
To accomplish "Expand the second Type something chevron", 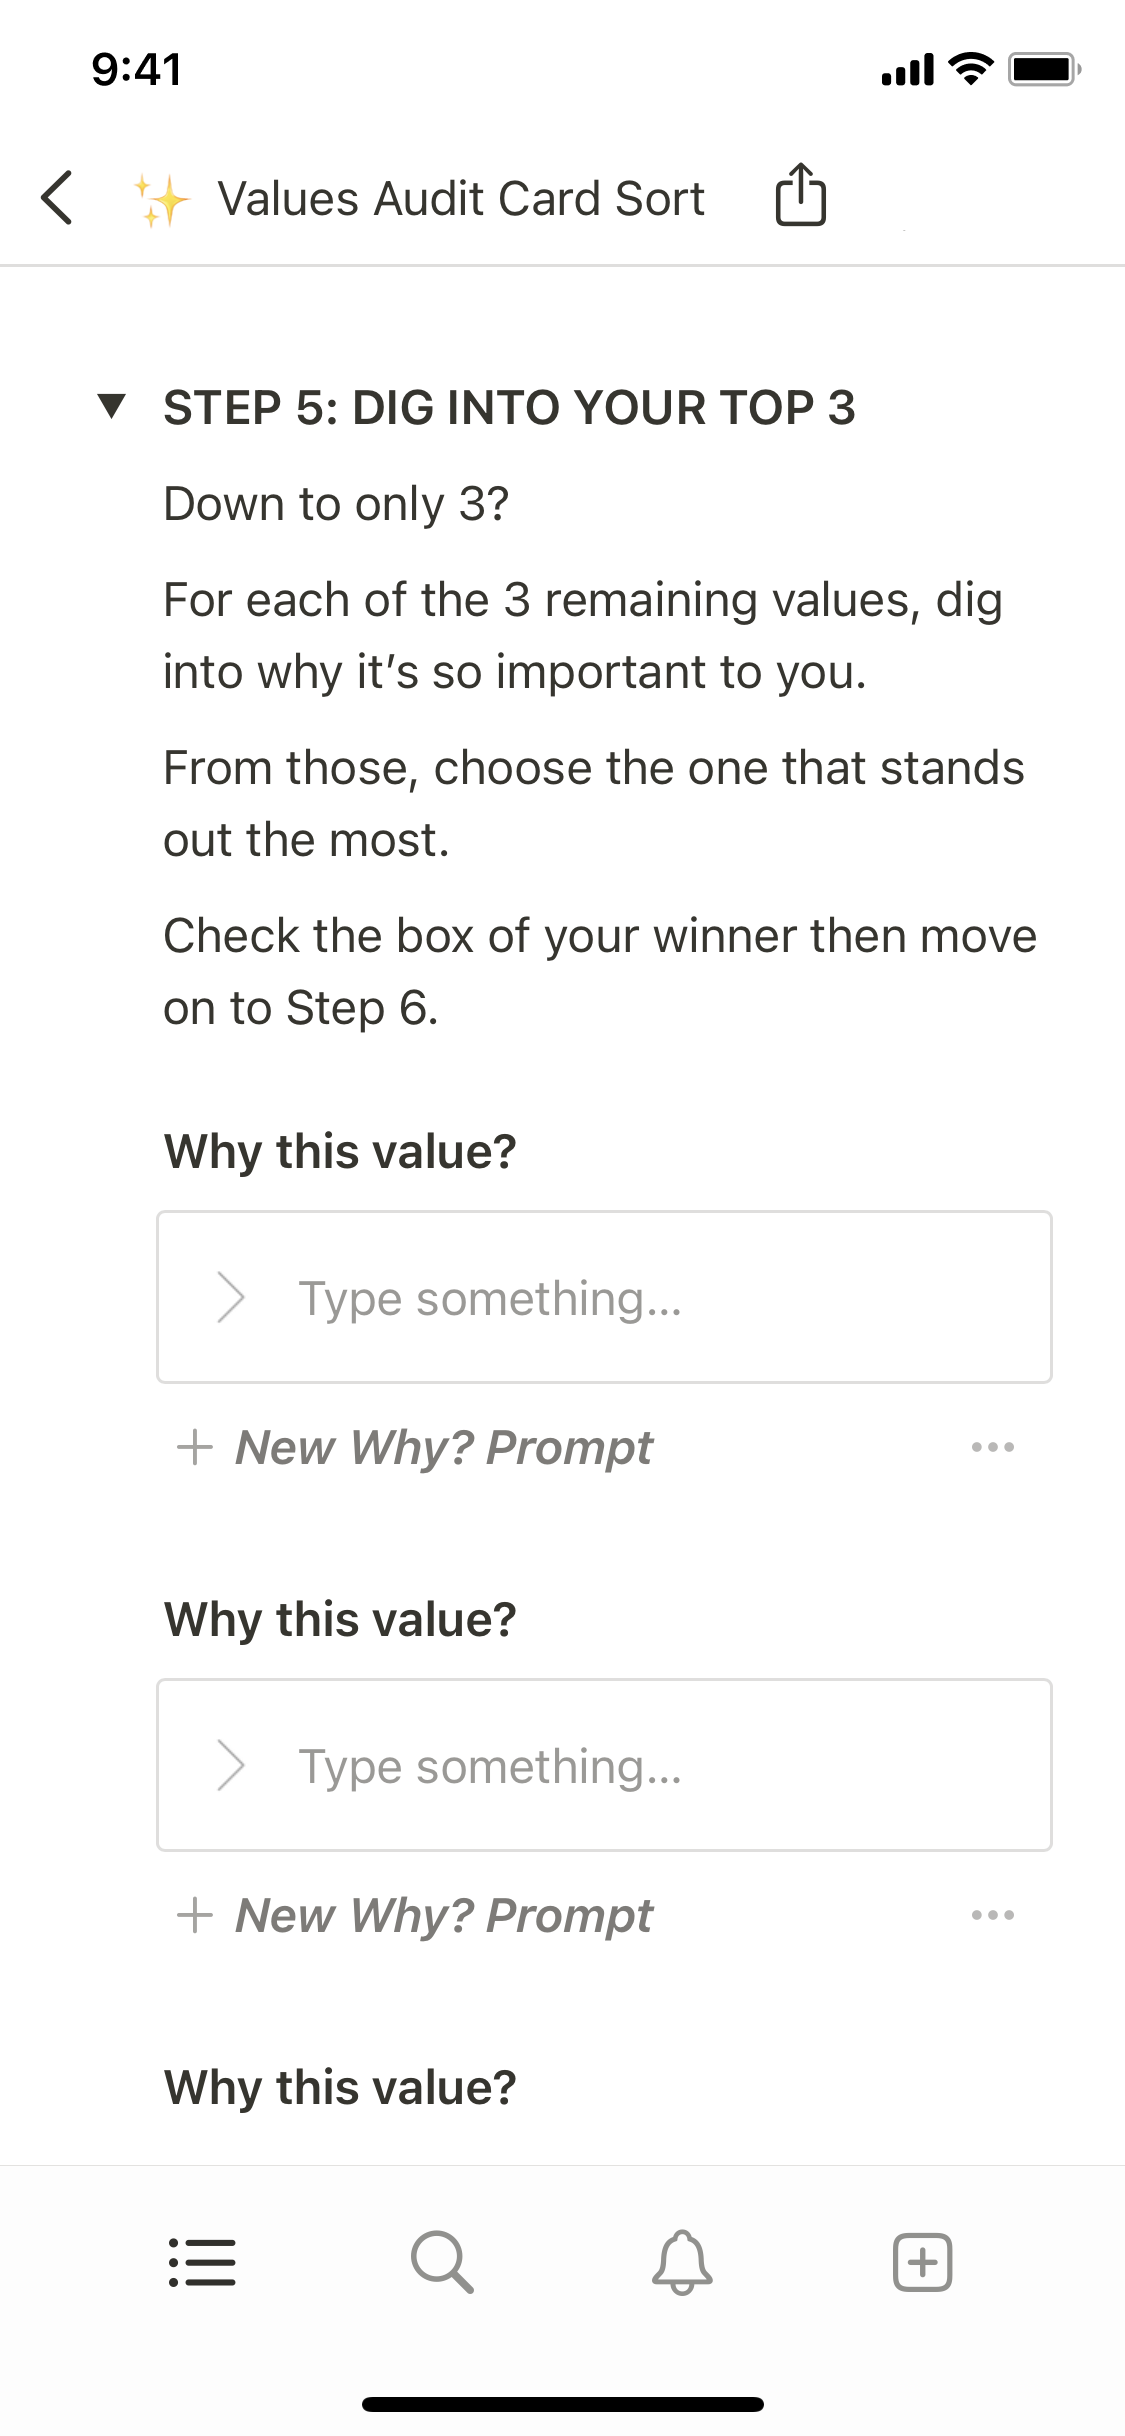I will coord(231,1766).
